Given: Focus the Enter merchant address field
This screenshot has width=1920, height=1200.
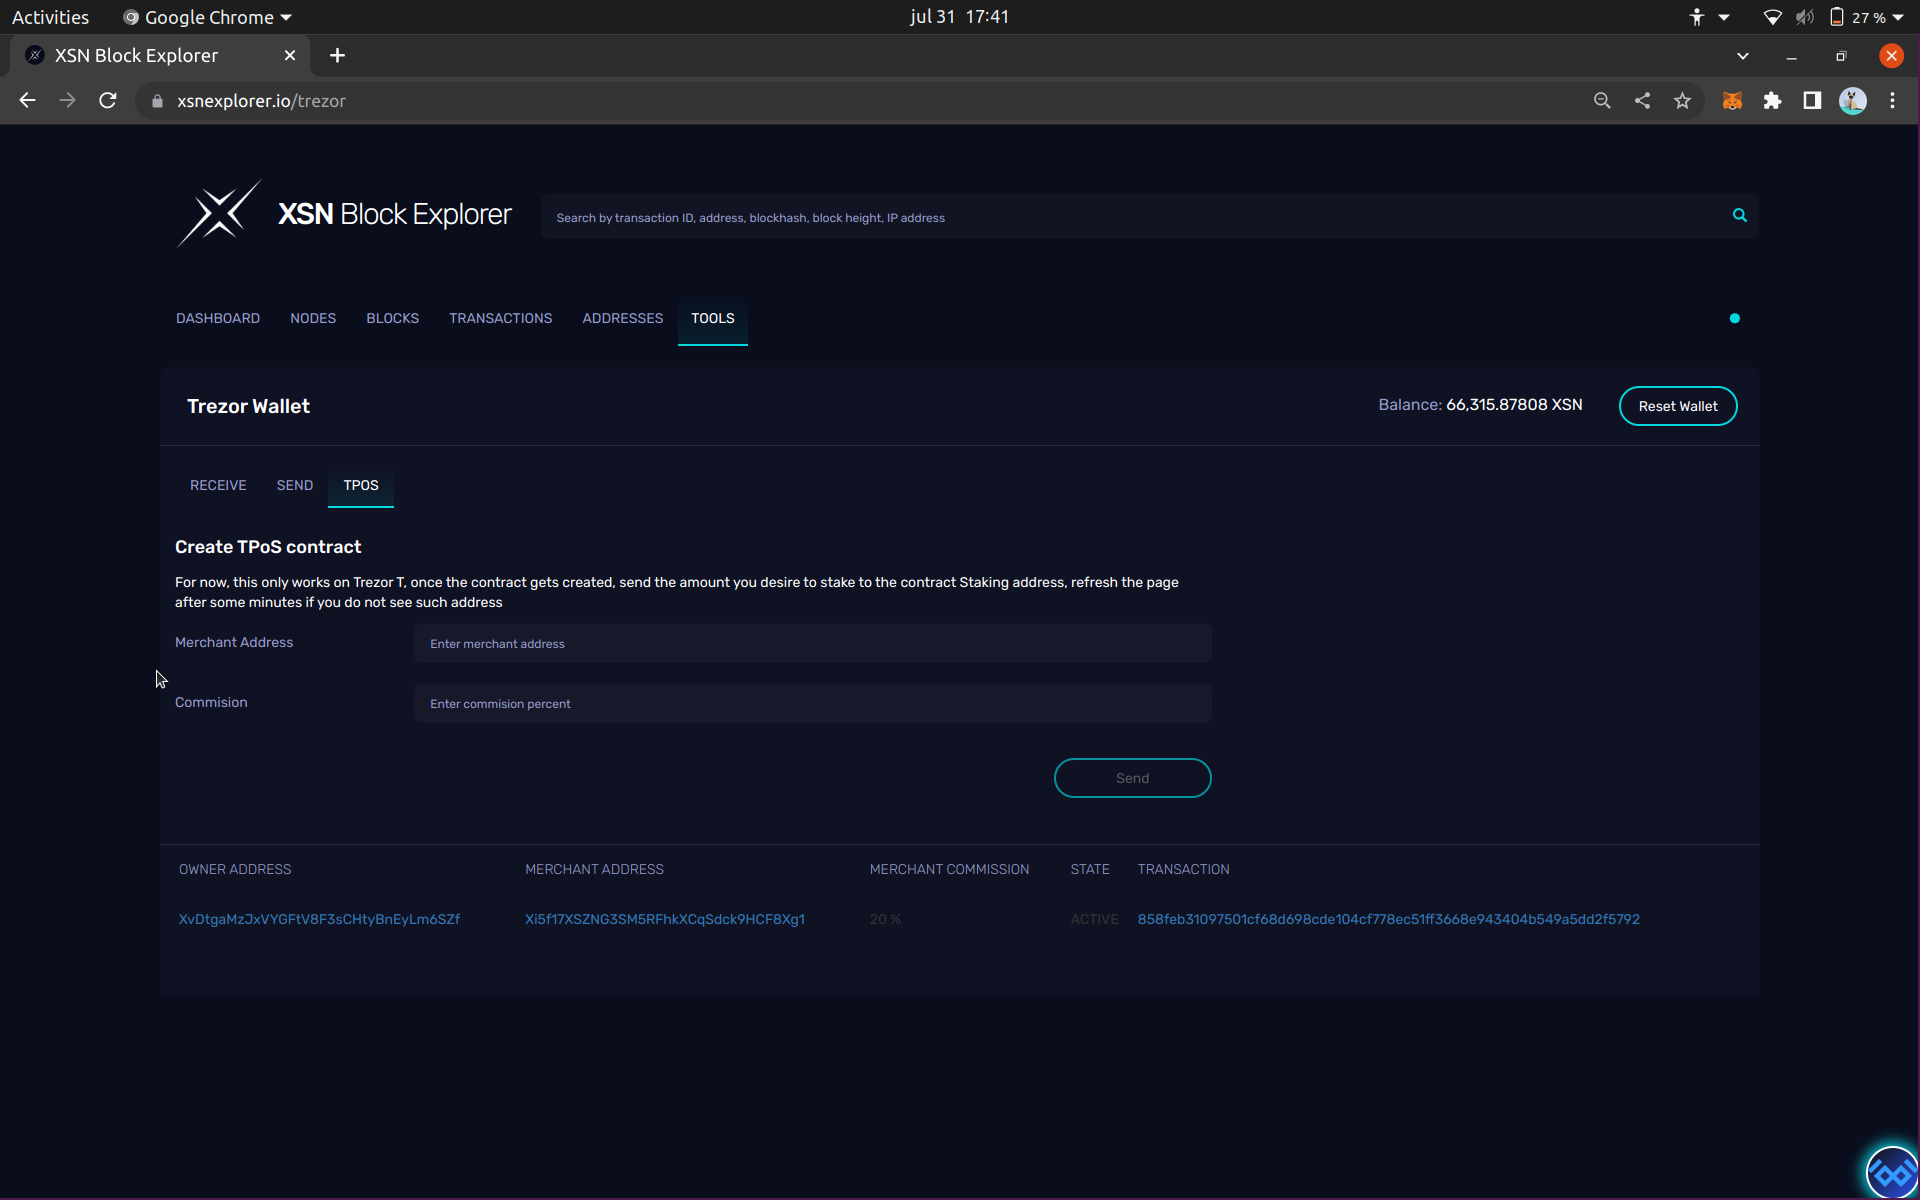Looking at the screenshot, I should (813, 643).
